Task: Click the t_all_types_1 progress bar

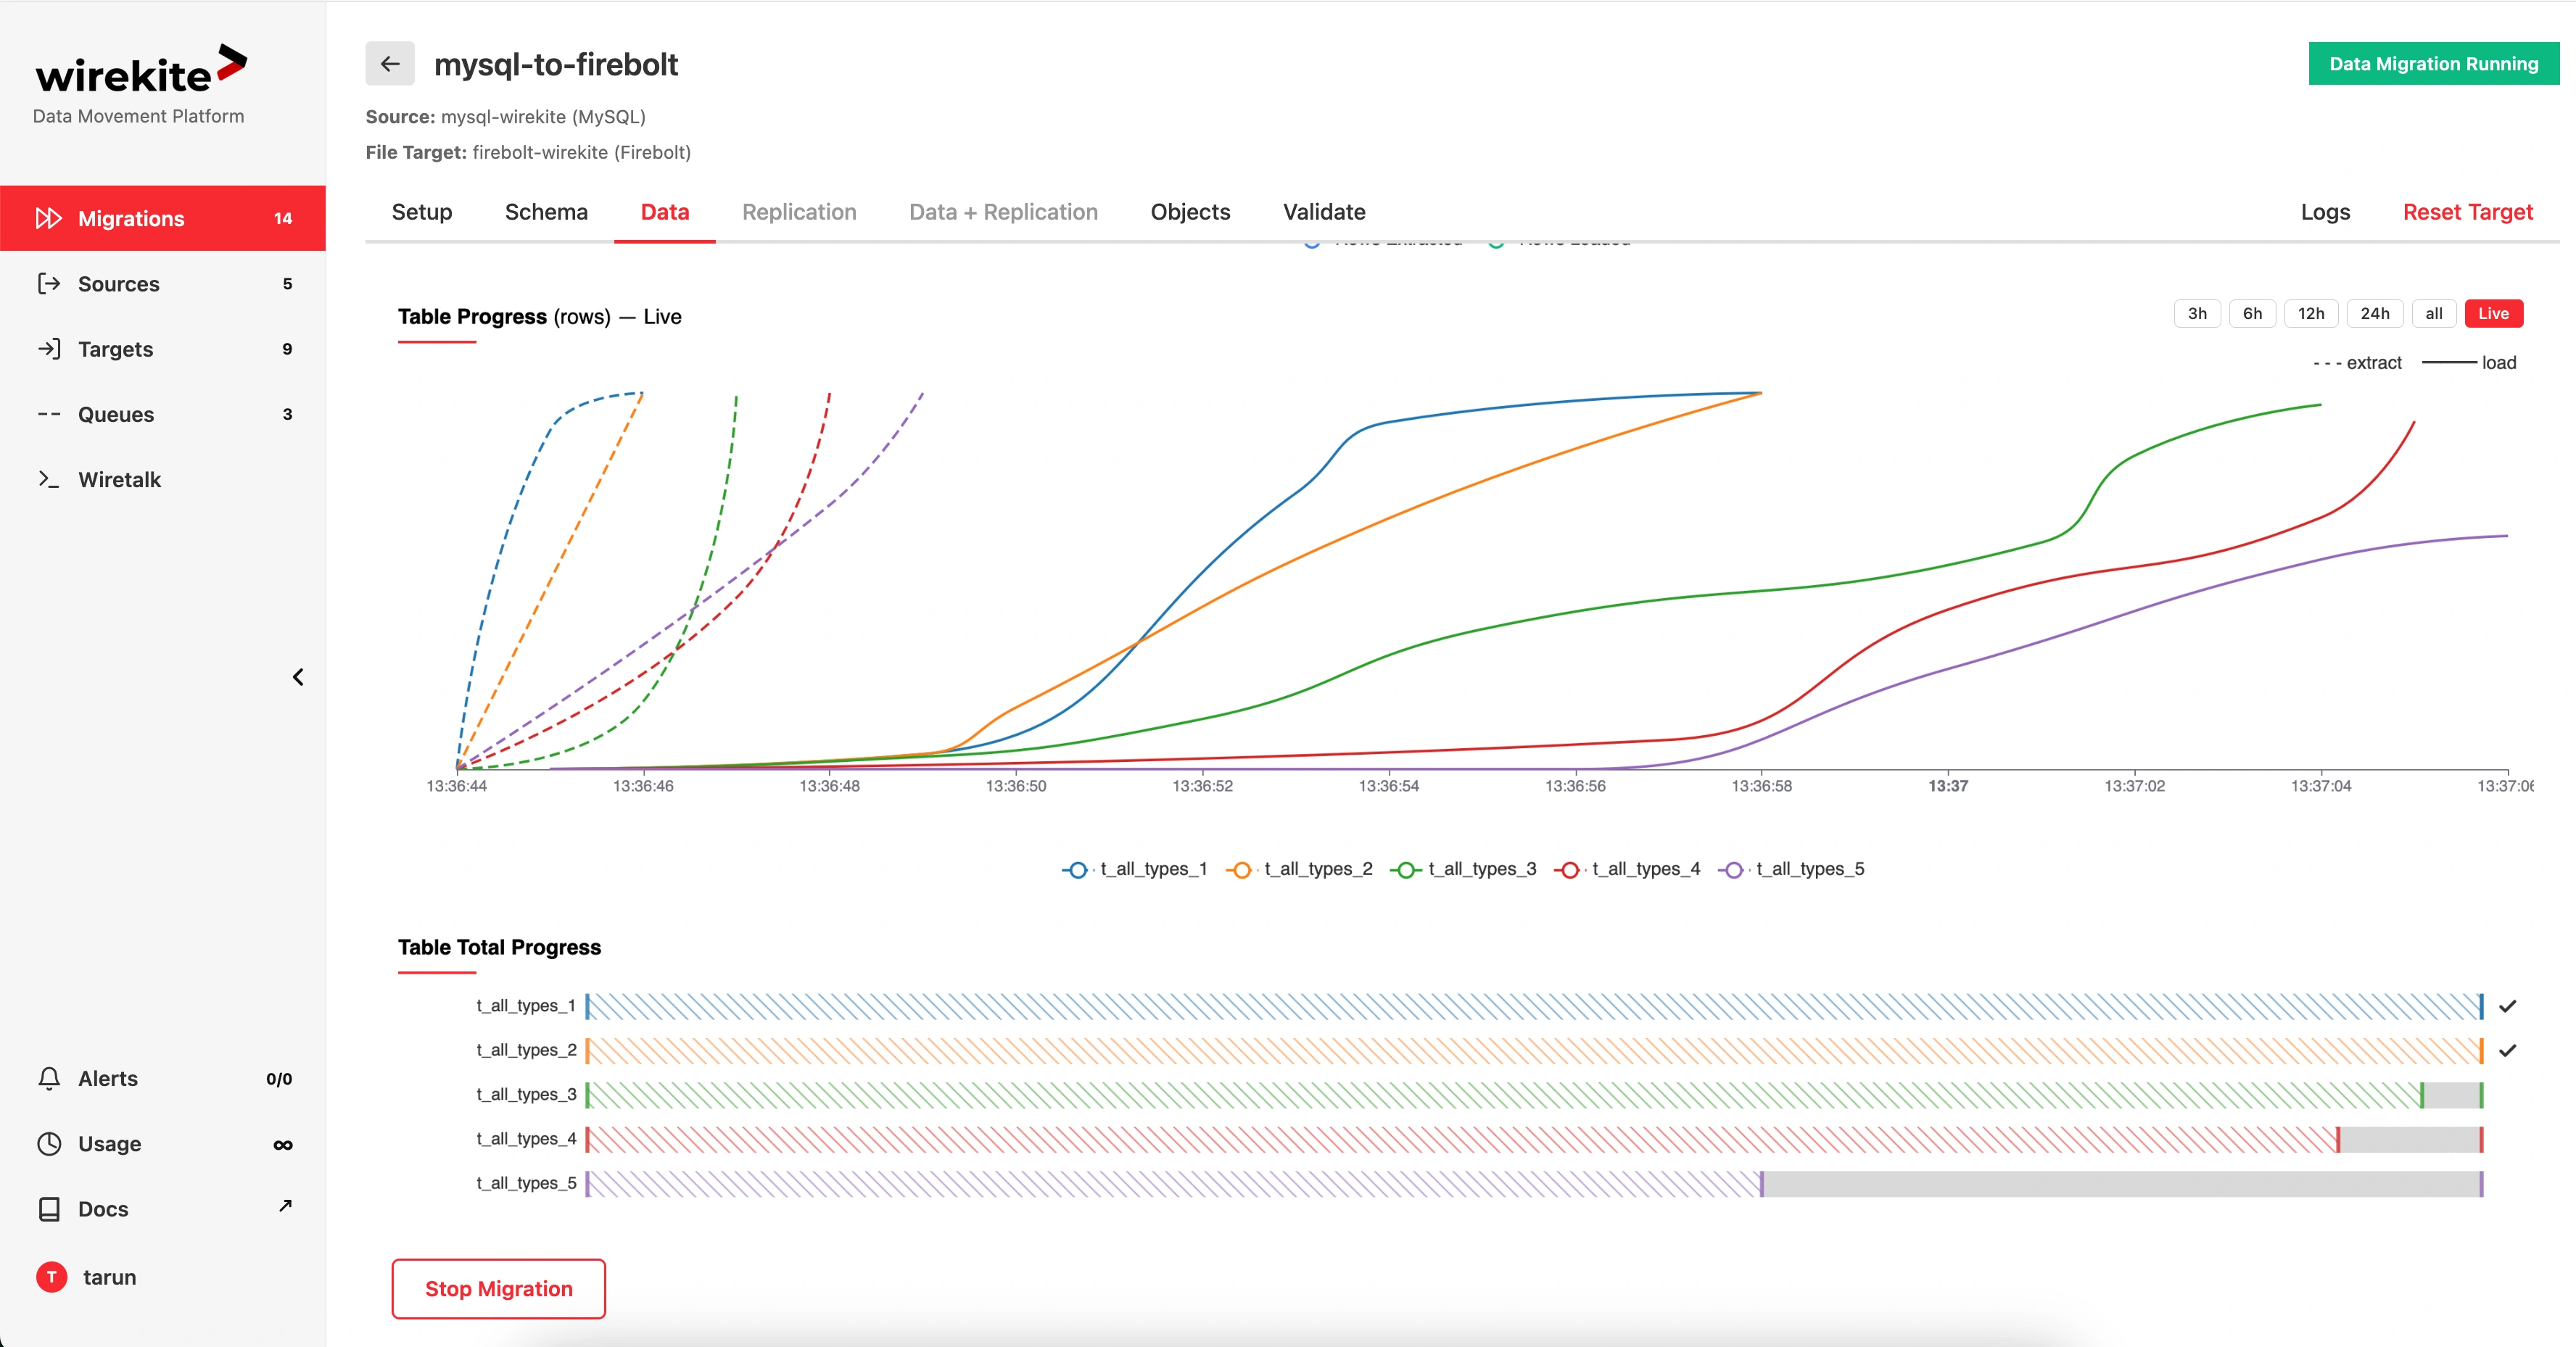Action: coord(1534,1006)
